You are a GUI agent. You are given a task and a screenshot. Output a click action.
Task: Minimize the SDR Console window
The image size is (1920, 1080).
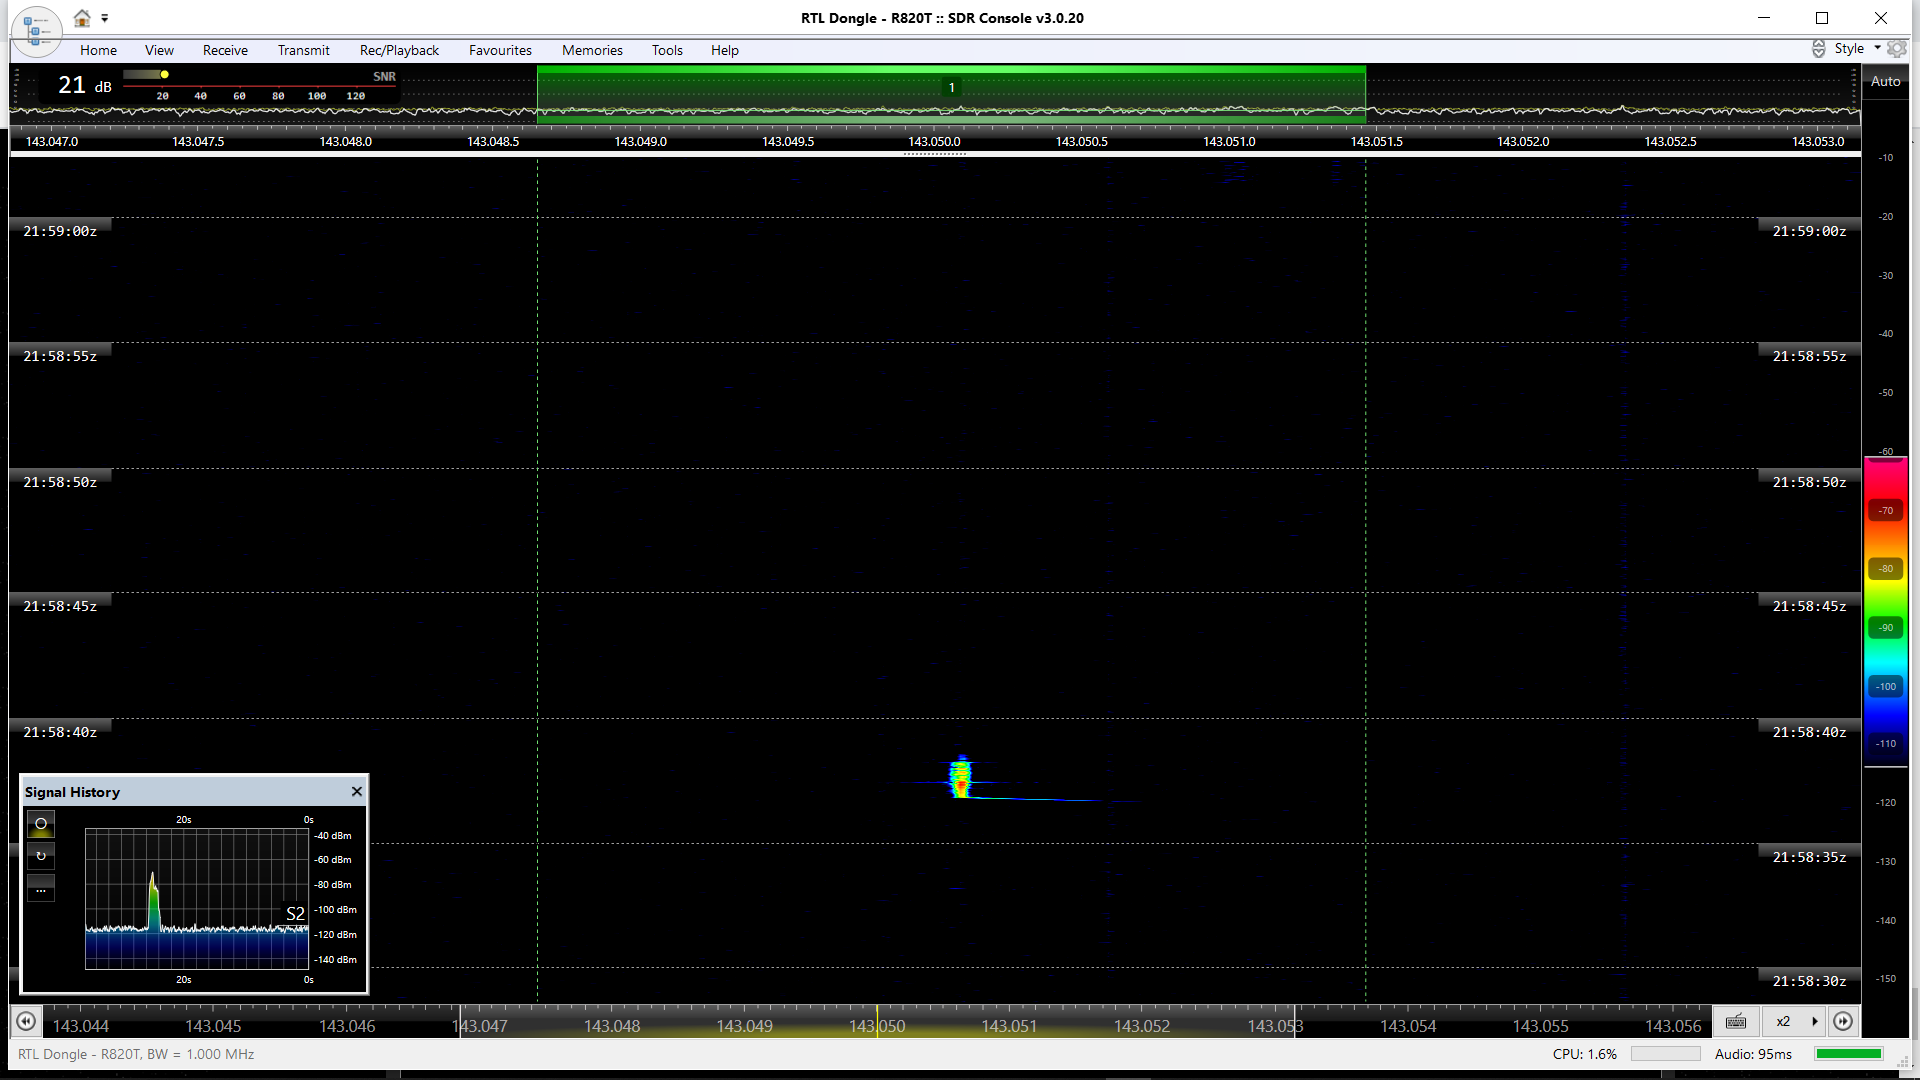point(1764,18)
